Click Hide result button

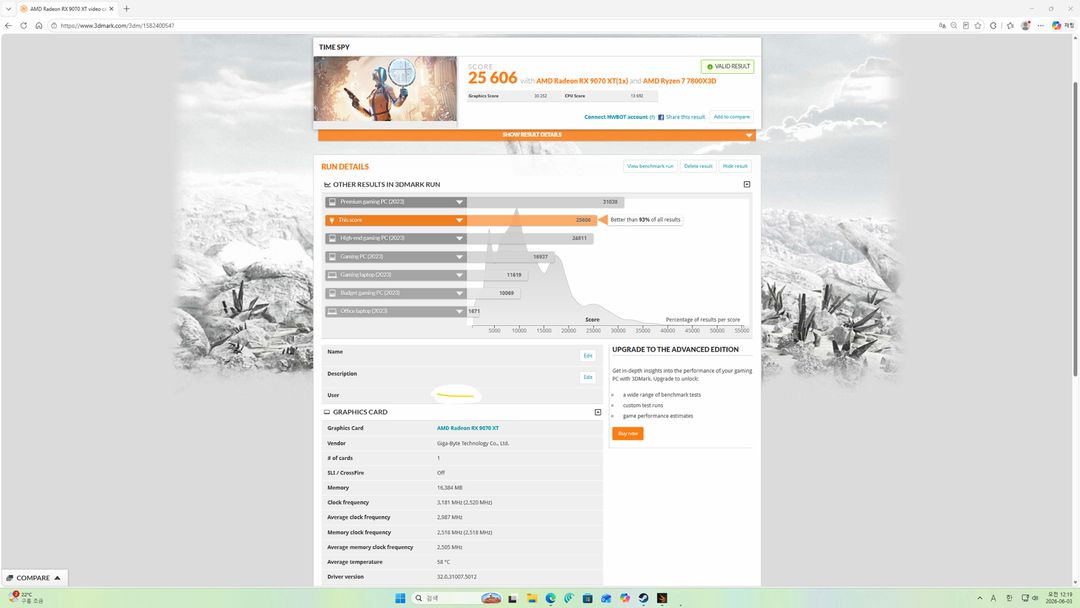735,166
